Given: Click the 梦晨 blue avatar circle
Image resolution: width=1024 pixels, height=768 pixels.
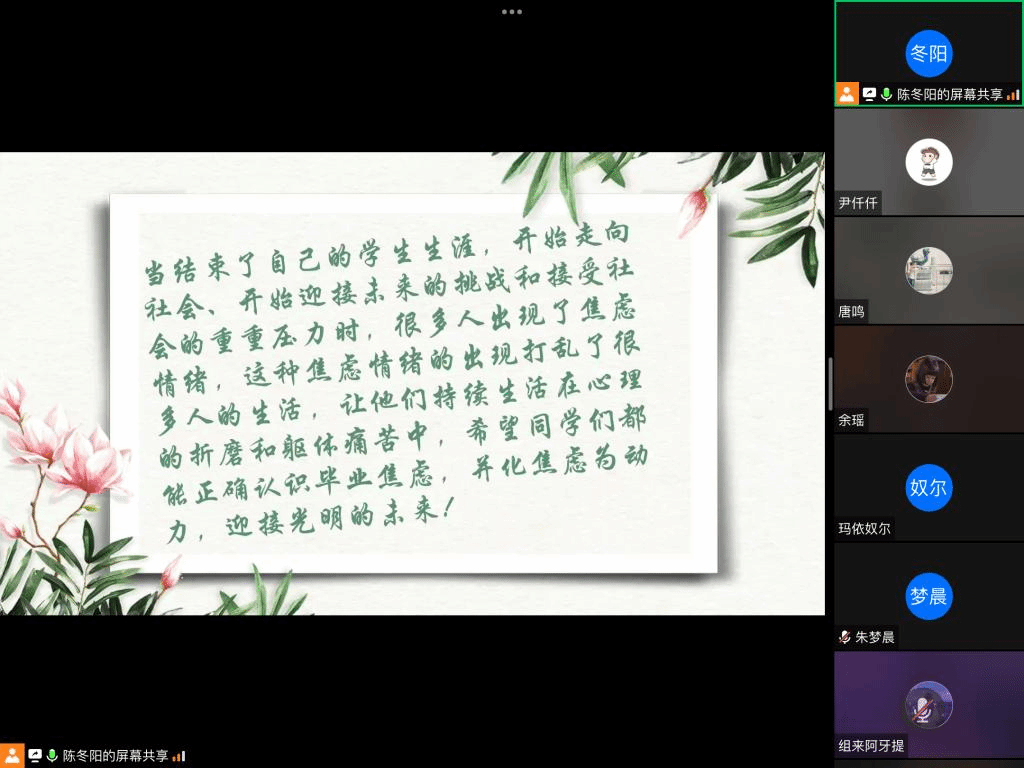Looking at the screenshot, I should point(929,596).
